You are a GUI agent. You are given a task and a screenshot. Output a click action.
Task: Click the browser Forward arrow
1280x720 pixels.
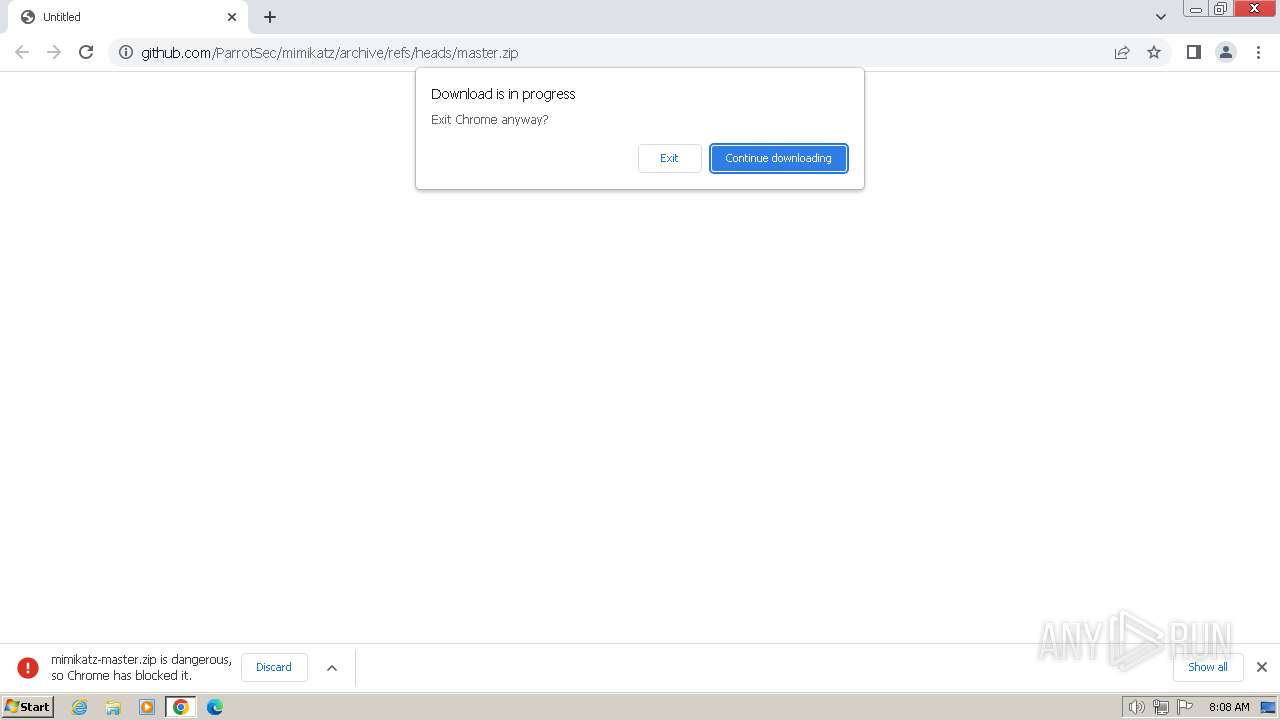(54, 52)
